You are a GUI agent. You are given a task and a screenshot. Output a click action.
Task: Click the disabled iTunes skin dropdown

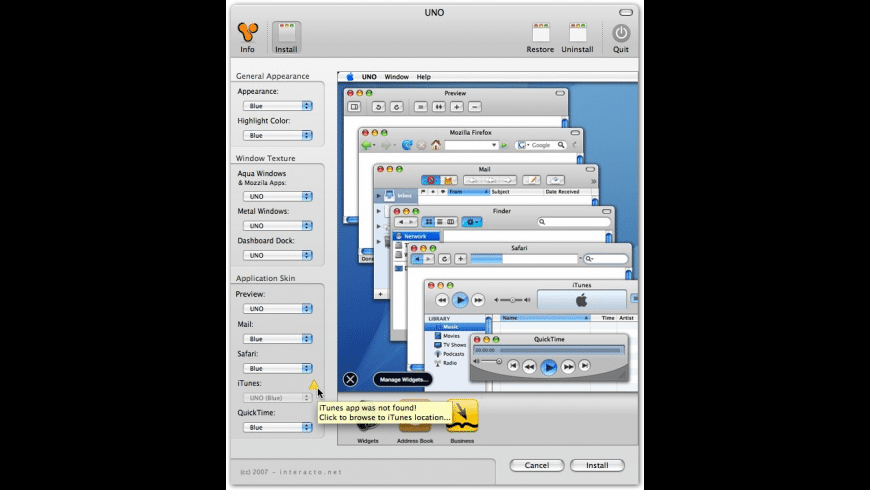pos(277,397)
